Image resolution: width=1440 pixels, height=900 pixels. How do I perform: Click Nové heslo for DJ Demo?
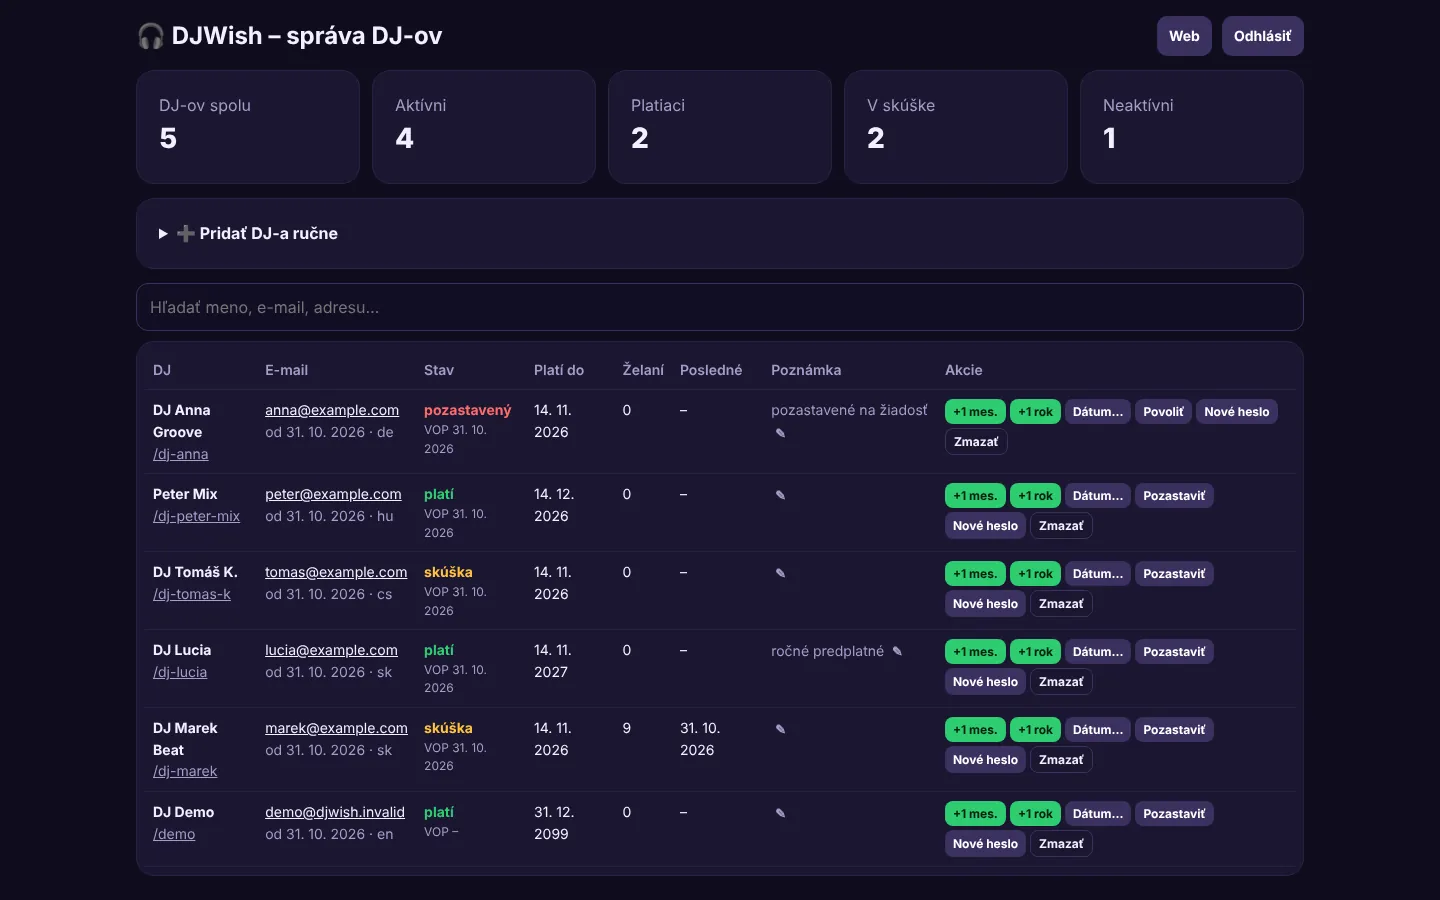985,844
